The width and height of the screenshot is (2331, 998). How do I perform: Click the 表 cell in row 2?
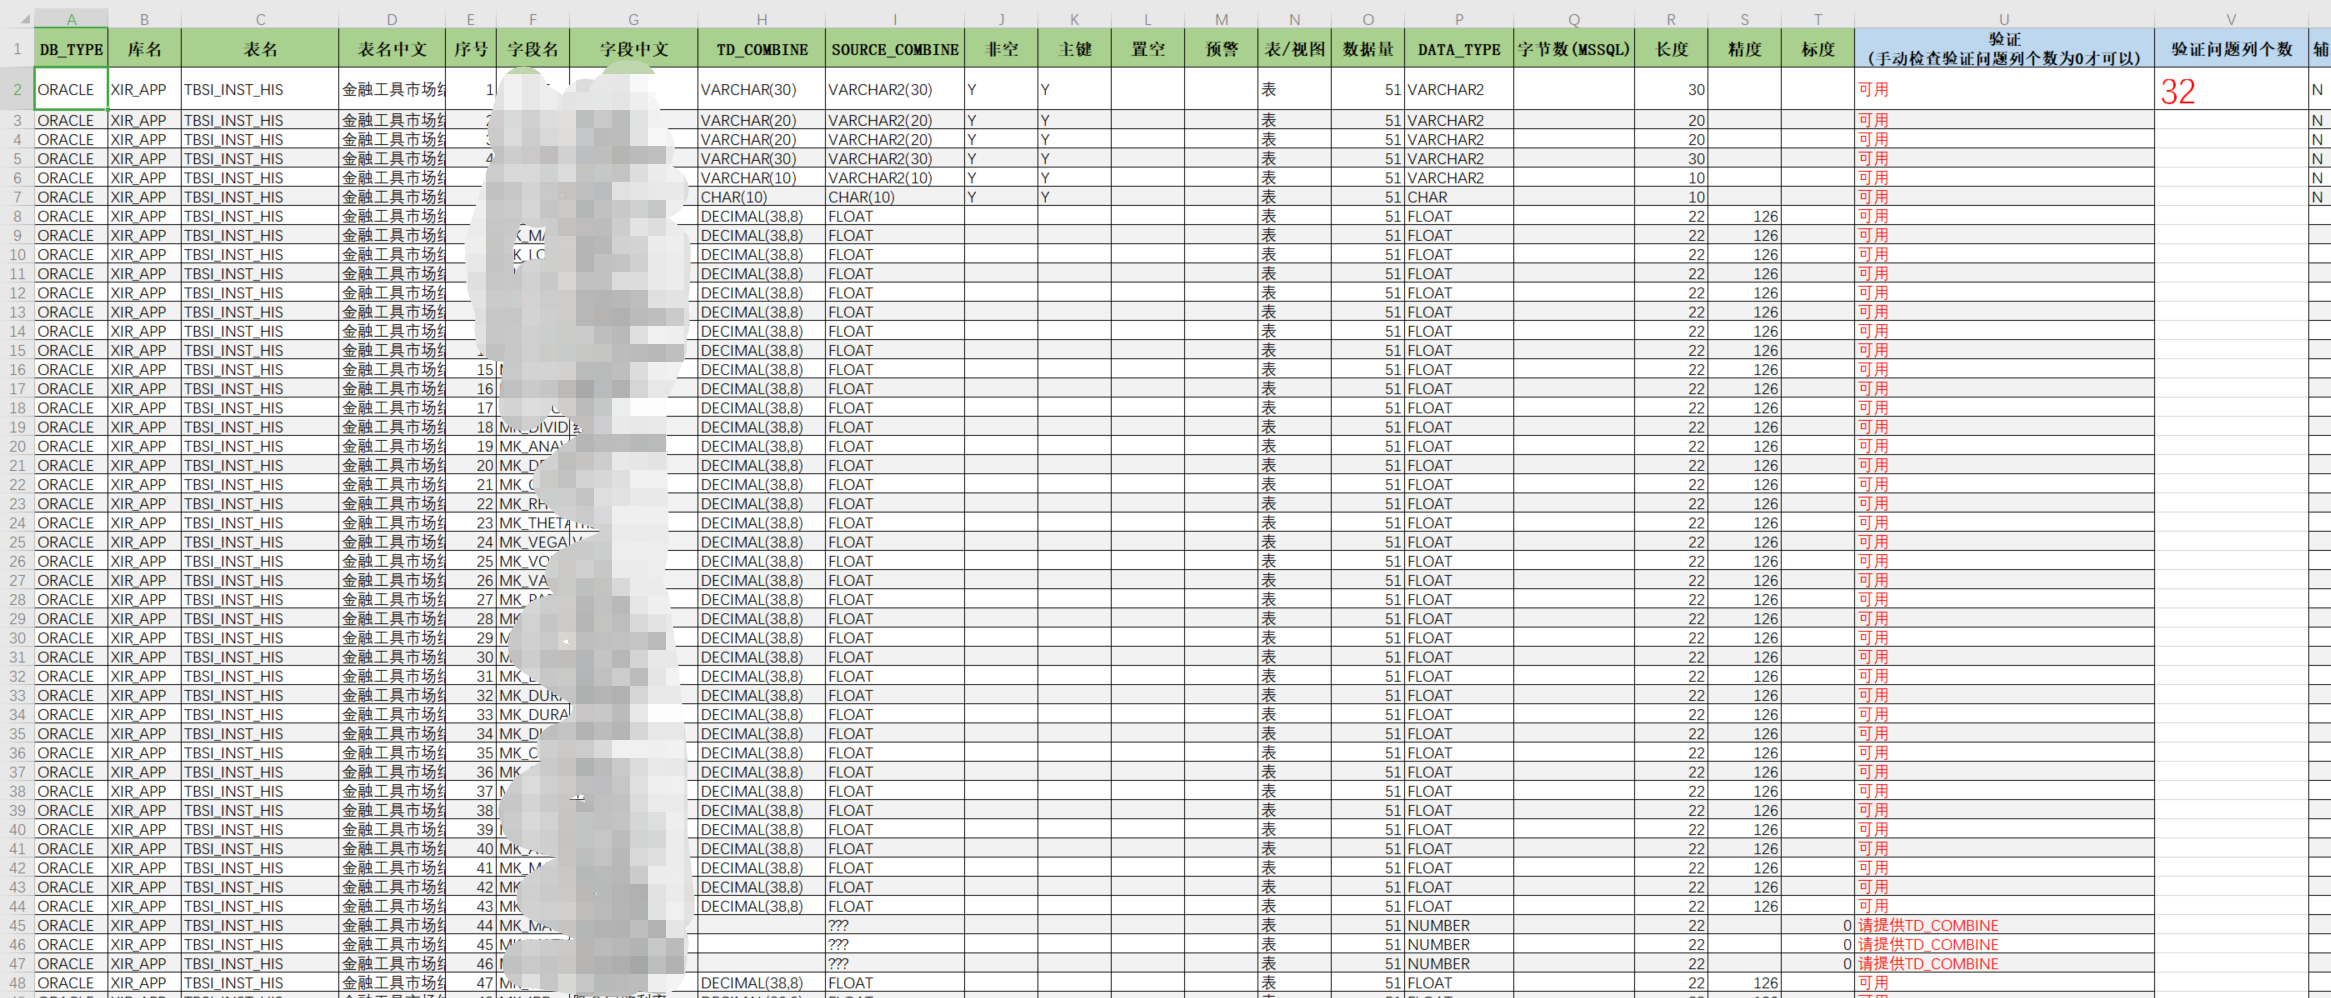[x=1294, y=89]
